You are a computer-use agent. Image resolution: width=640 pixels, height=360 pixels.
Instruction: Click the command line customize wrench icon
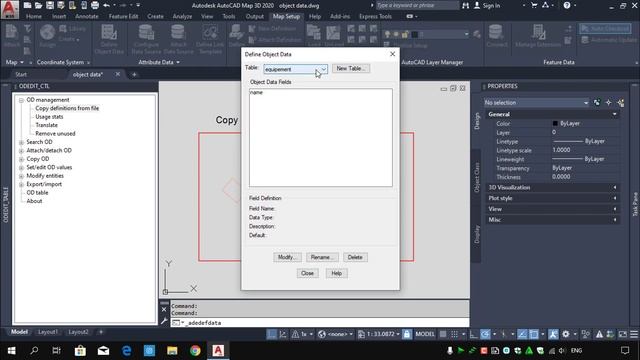point(164,322)
